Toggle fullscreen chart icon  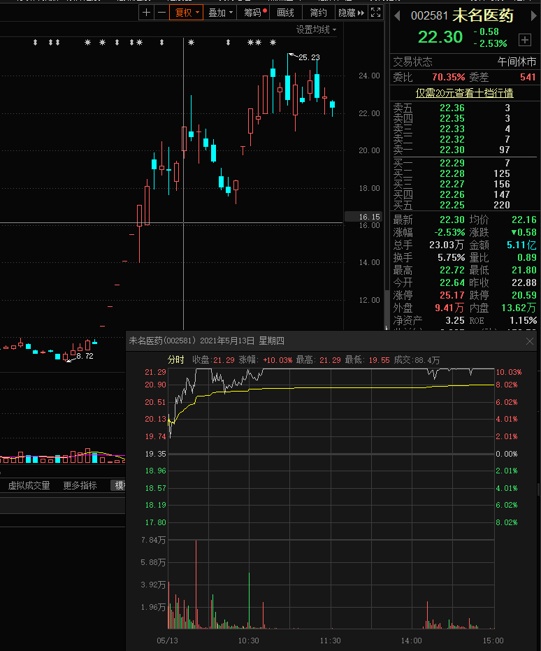(376, 12)
